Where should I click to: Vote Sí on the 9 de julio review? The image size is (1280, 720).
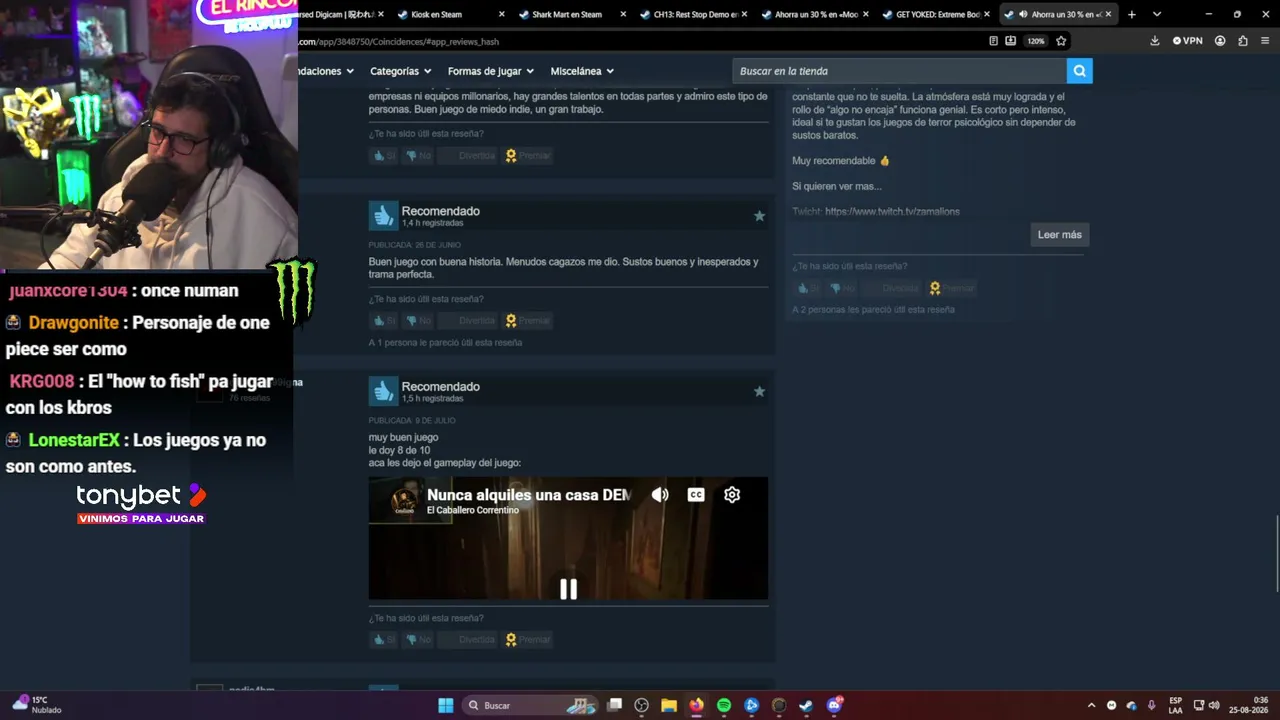coord(384,640)
